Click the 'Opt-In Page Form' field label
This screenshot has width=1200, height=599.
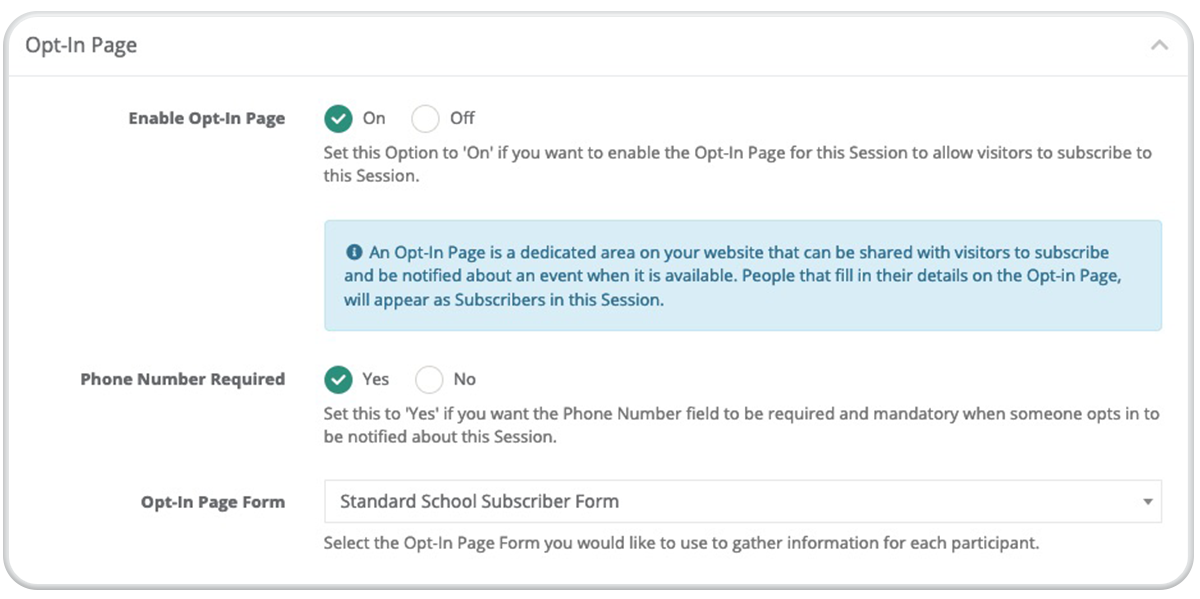[213, 502]
